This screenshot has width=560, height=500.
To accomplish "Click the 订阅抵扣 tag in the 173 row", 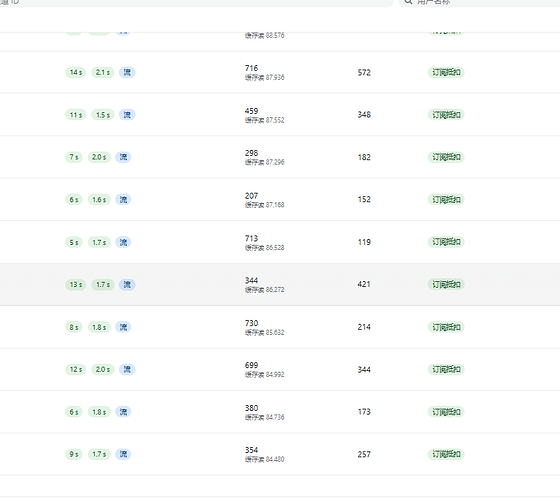I will pyautogui.click(x=446, y=412).
